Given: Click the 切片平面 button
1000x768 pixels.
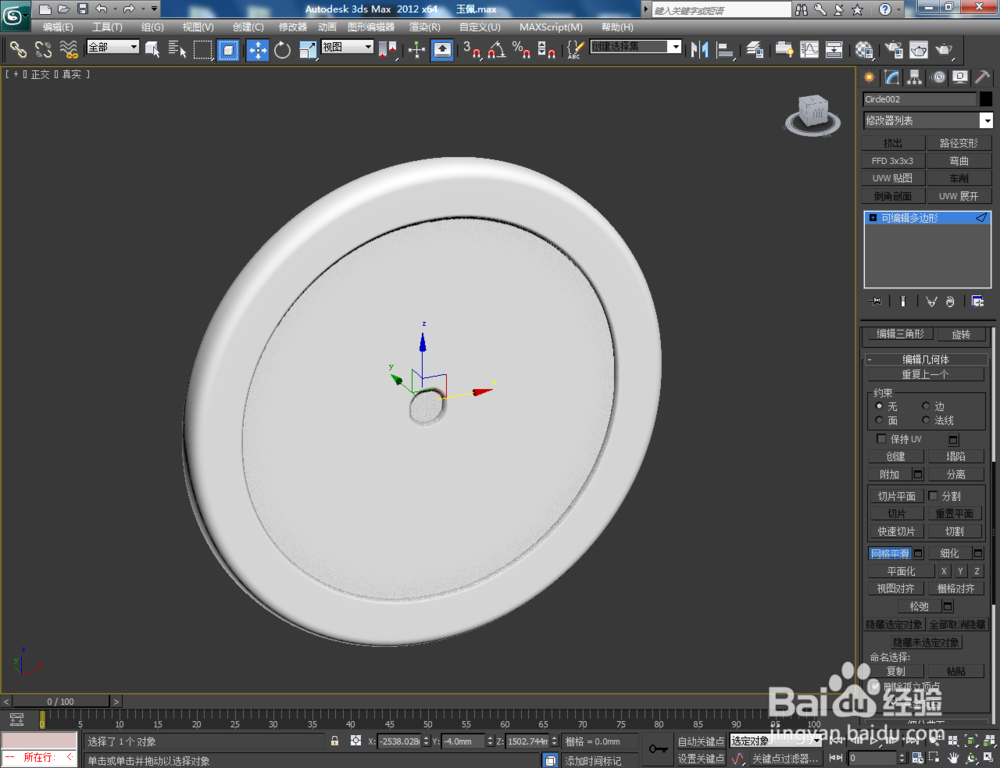Looking at the screenshot, I should (897, 496).
